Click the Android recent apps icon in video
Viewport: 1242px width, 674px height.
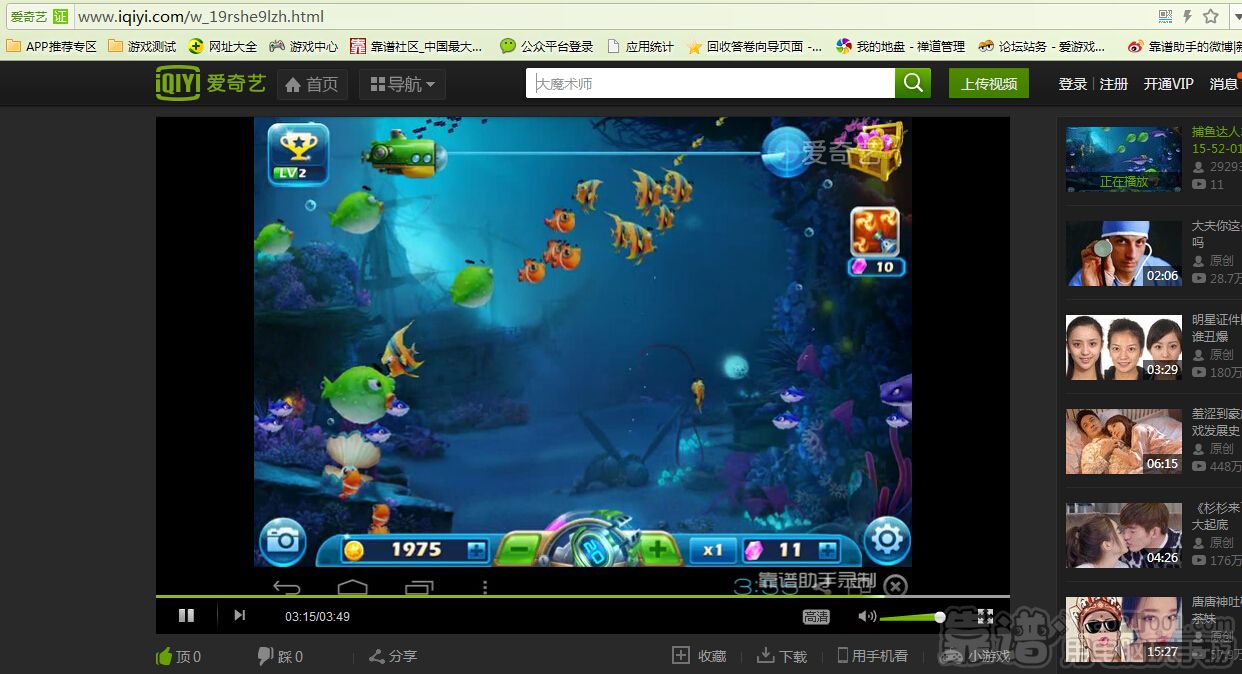click(420, 587)
